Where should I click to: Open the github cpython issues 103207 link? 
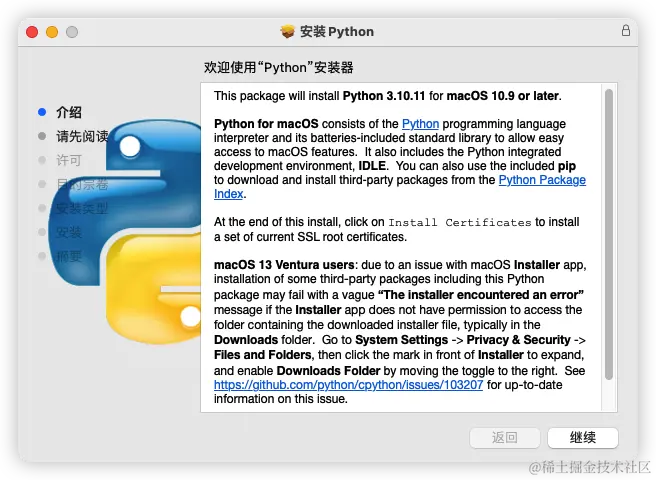[x=348, y=385]
